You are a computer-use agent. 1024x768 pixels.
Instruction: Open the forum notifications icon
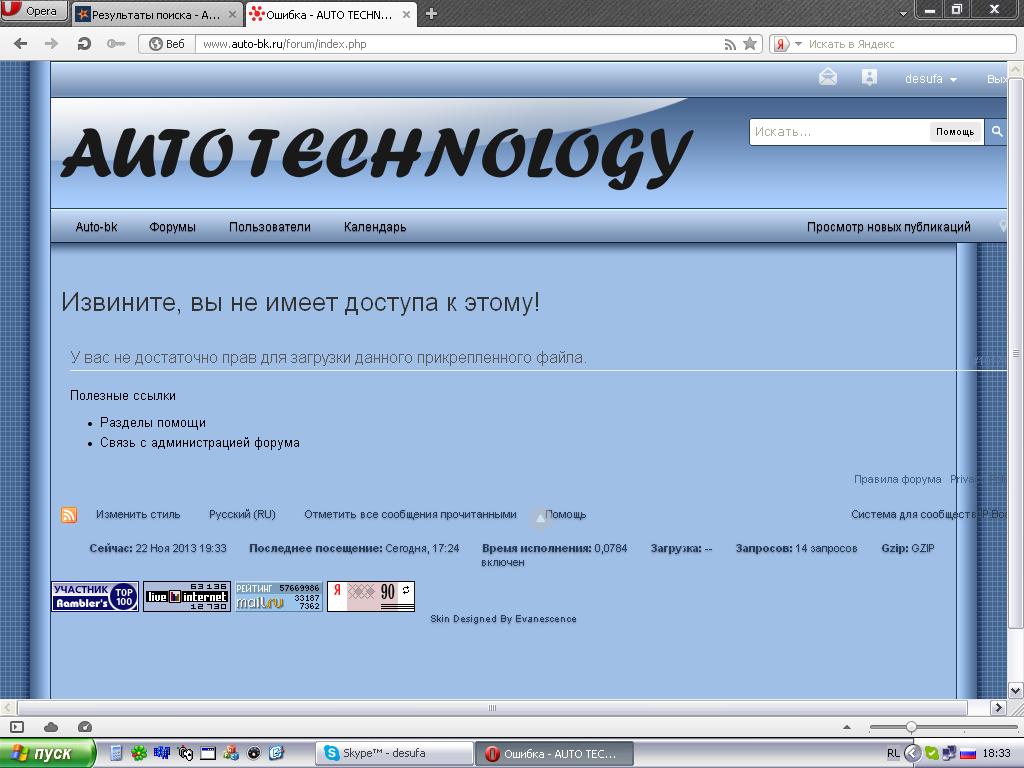coord(869,78)
